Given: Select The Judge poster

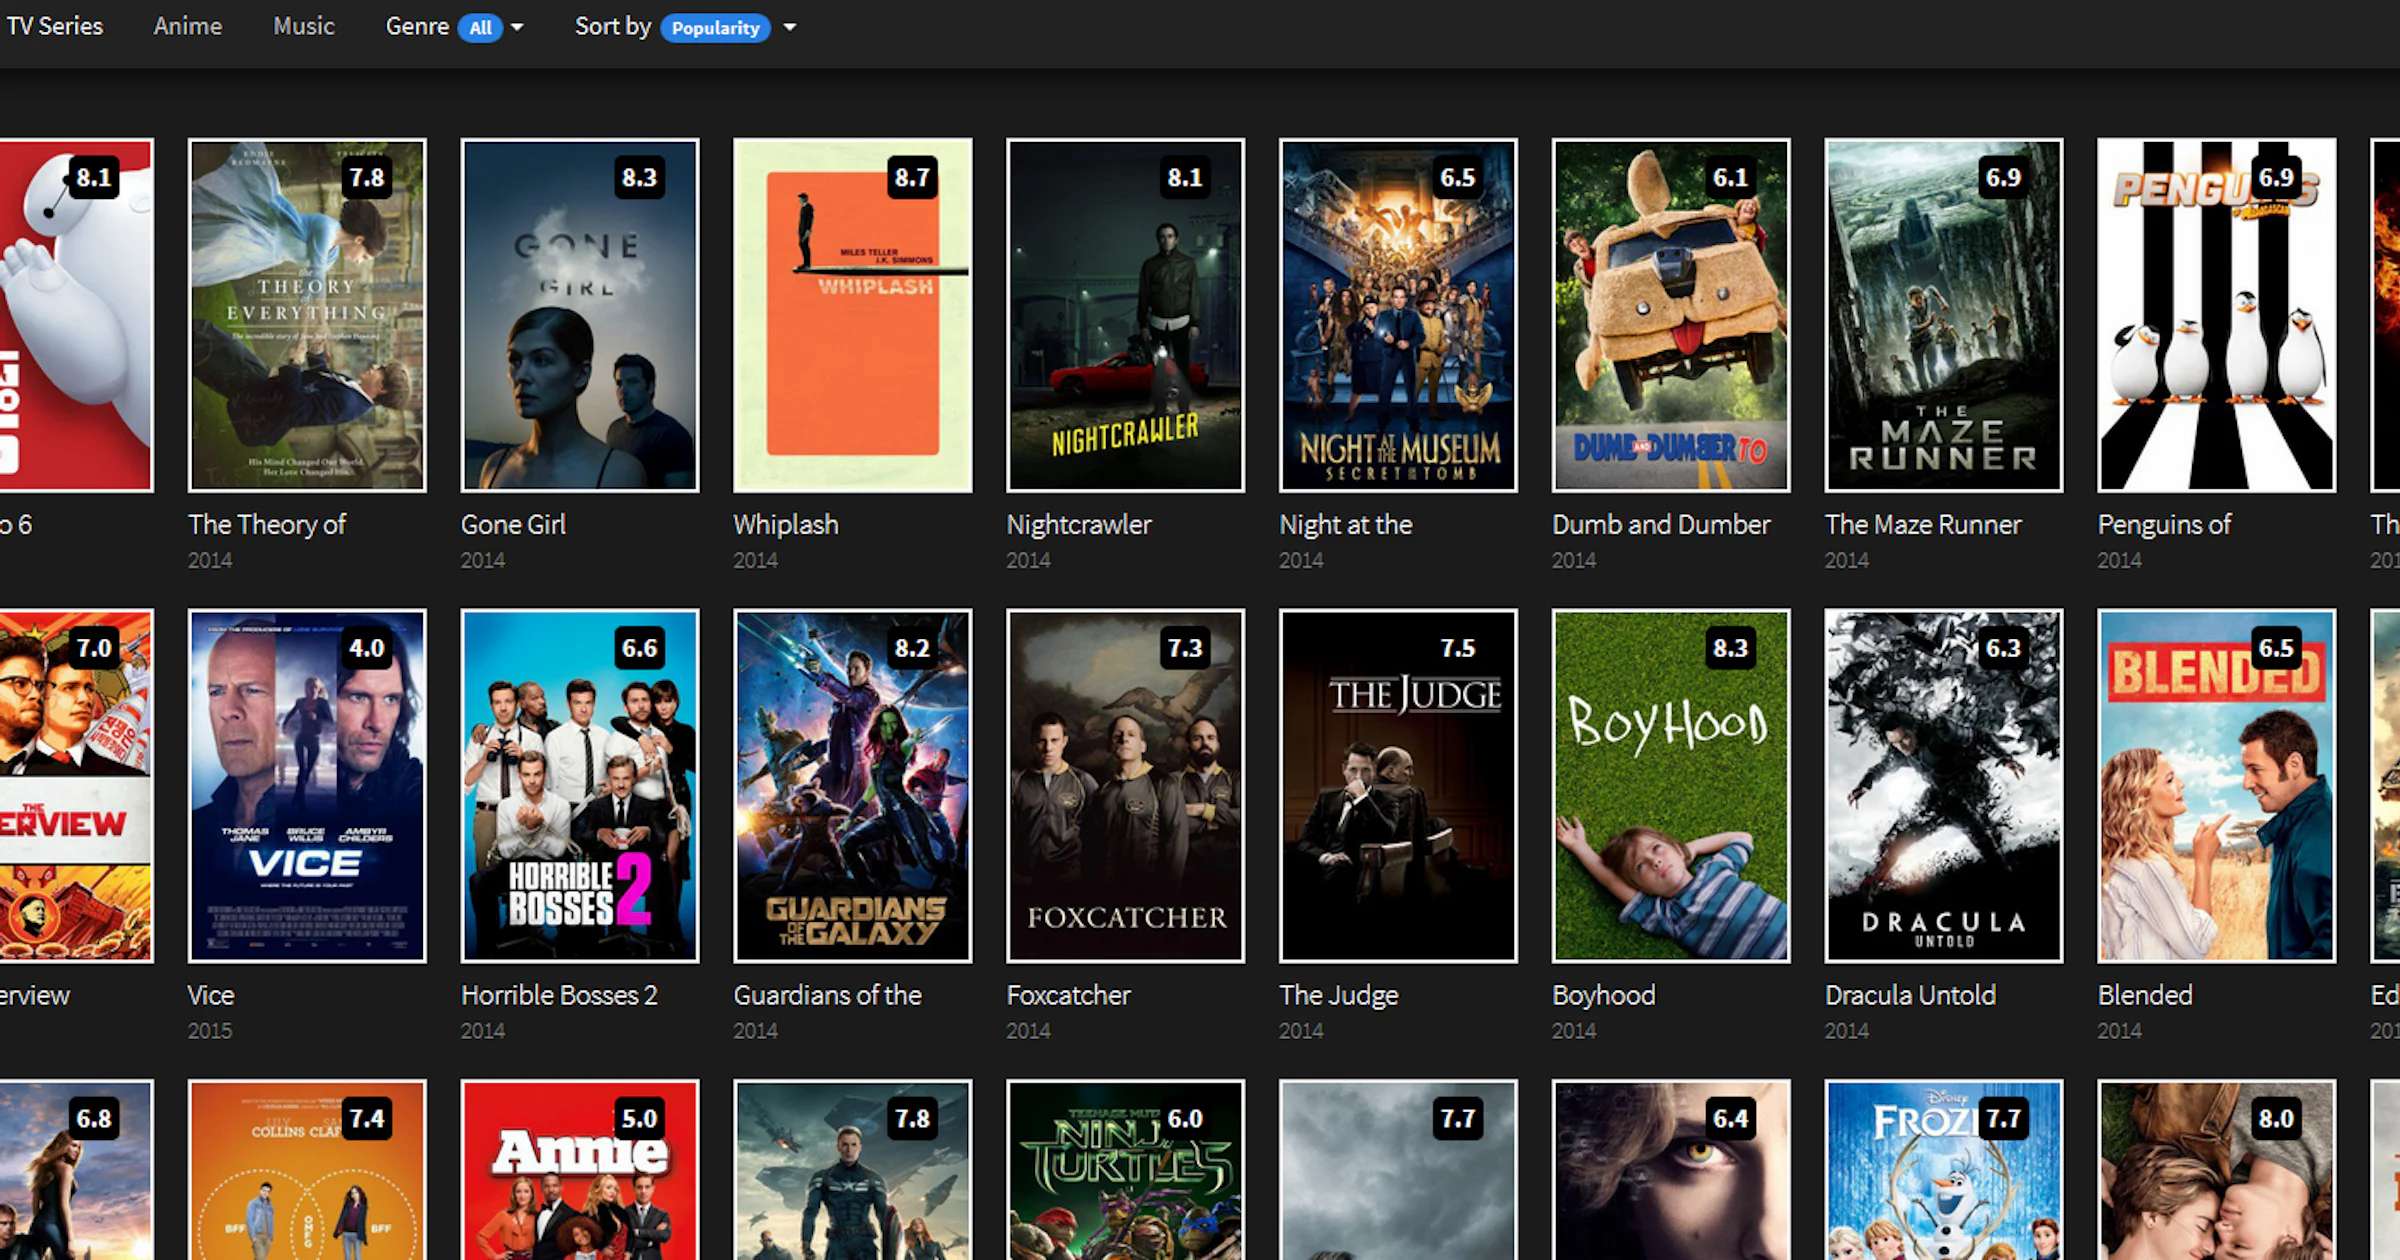Looking at the screenshot, I should tap(1399, 786).
